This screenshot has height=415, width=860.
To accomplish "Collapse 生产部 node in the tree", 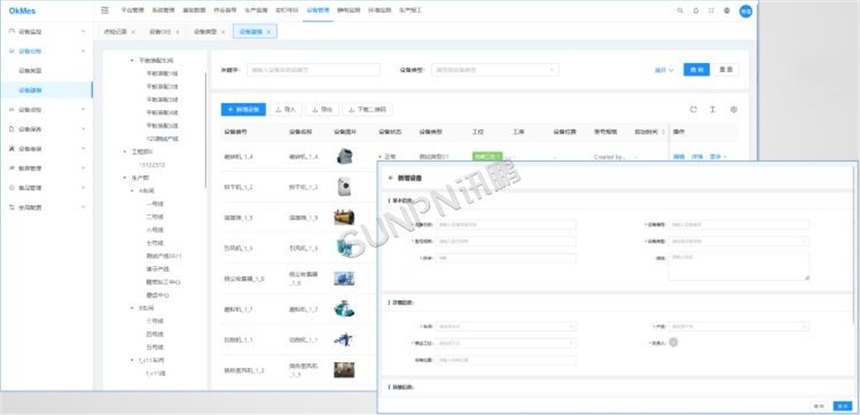I will point(126,178).
